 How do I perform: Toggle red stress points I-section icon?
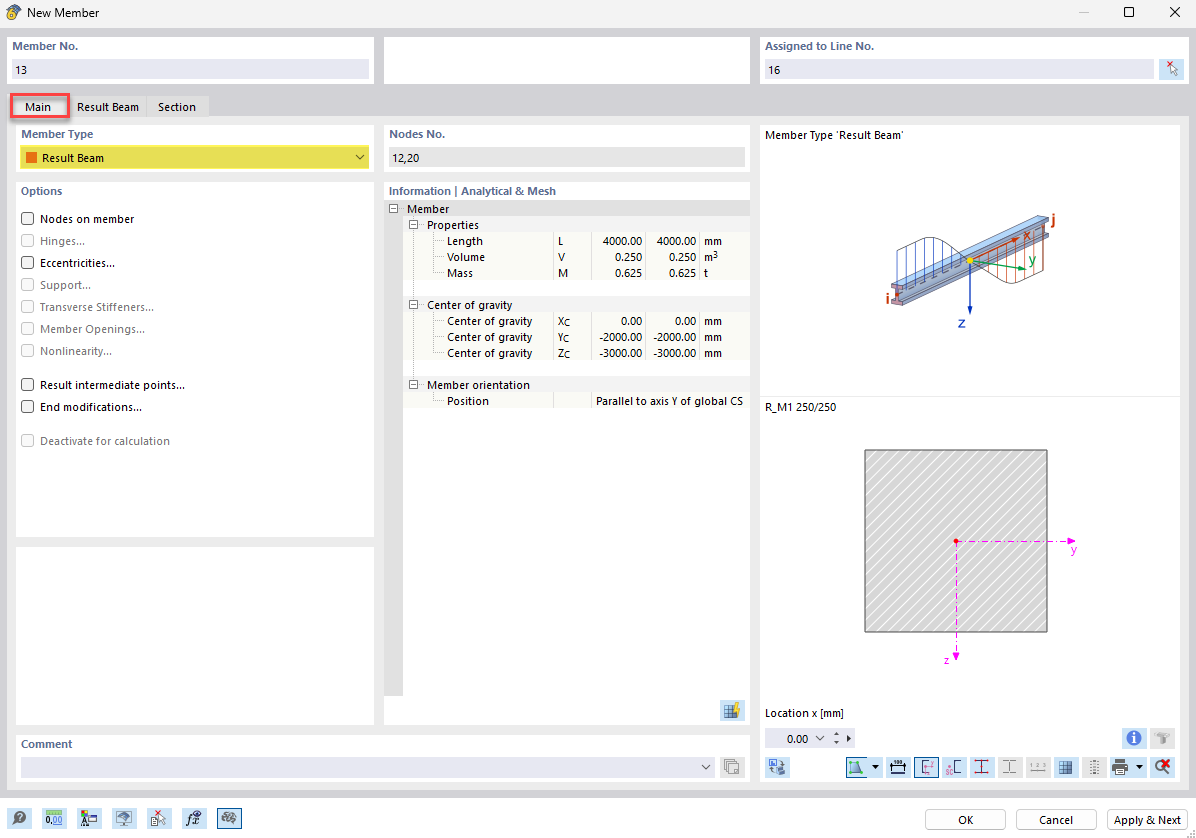tap(982, 767)
